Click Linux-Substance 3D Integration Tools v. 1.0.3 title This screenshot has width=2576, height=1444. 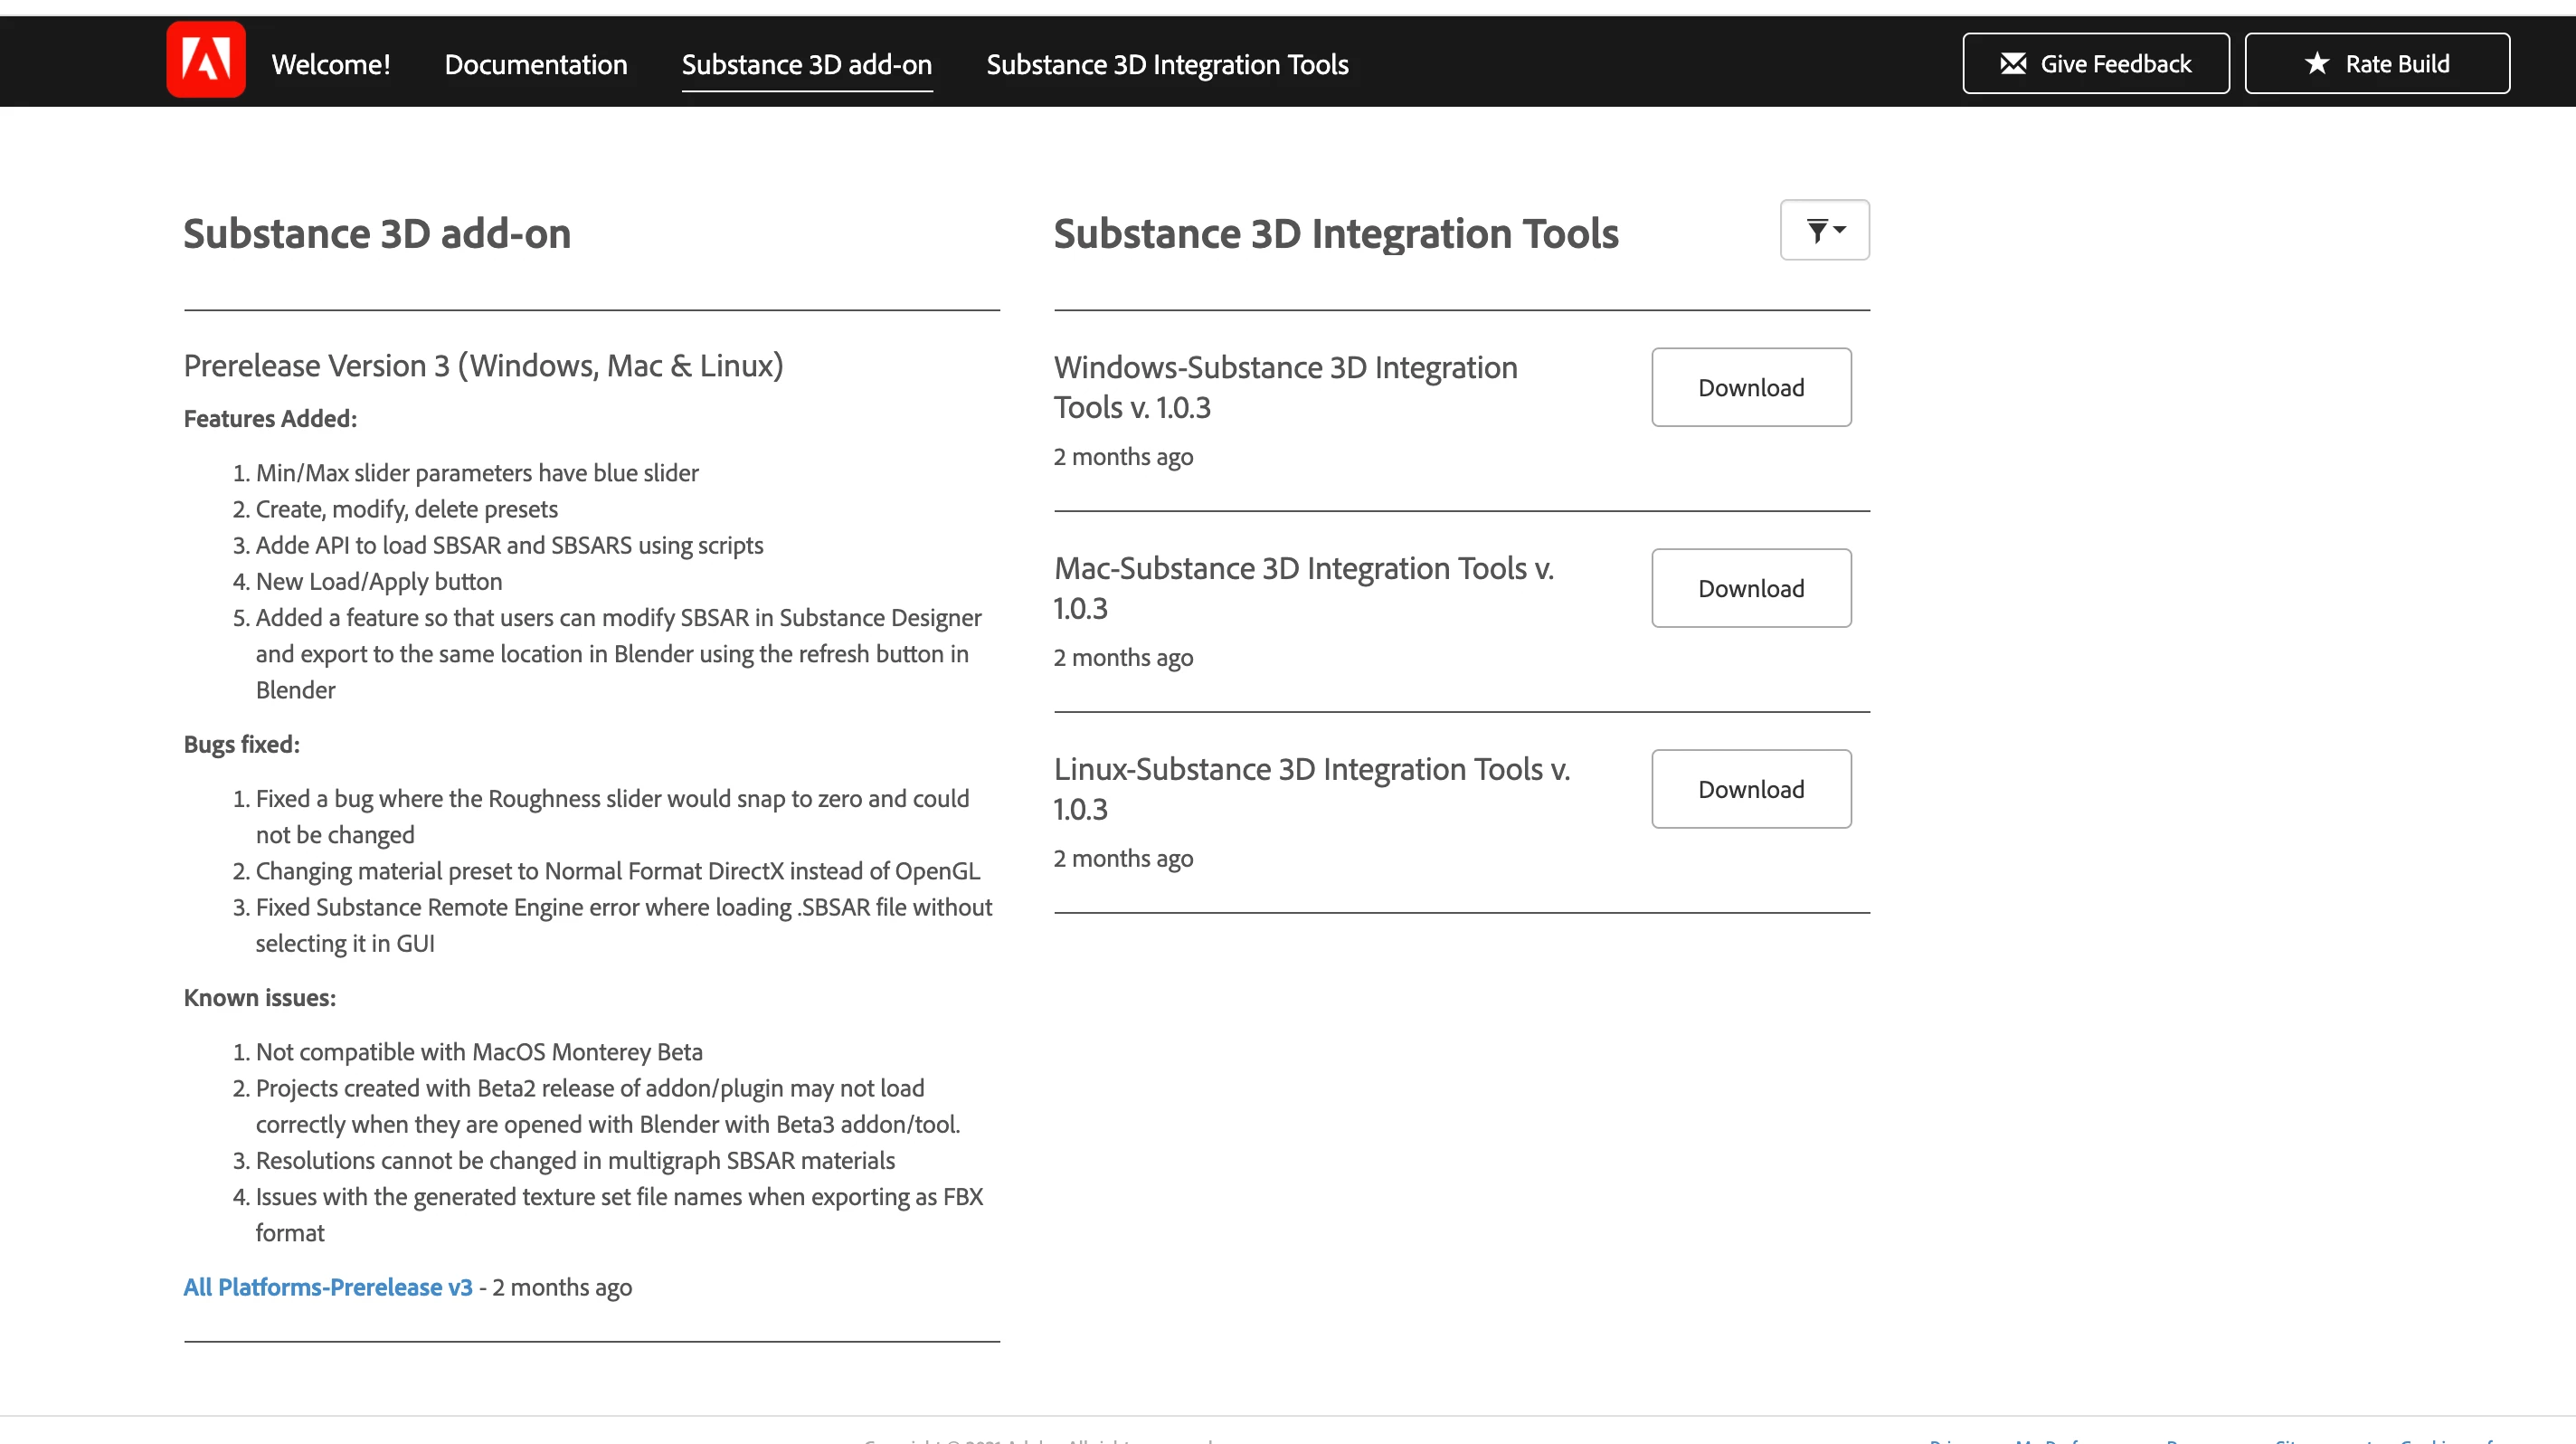(1311, 789)
